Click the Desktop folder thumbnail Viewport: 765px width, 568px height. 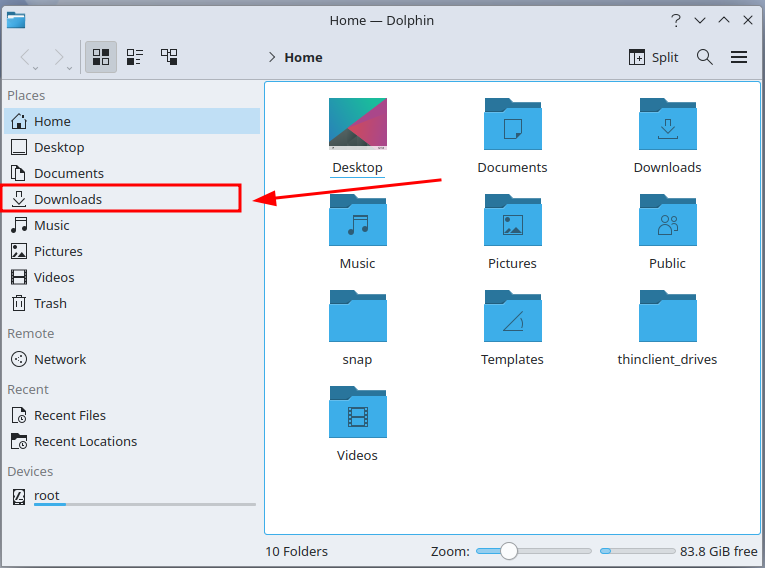tap(357, 125)
